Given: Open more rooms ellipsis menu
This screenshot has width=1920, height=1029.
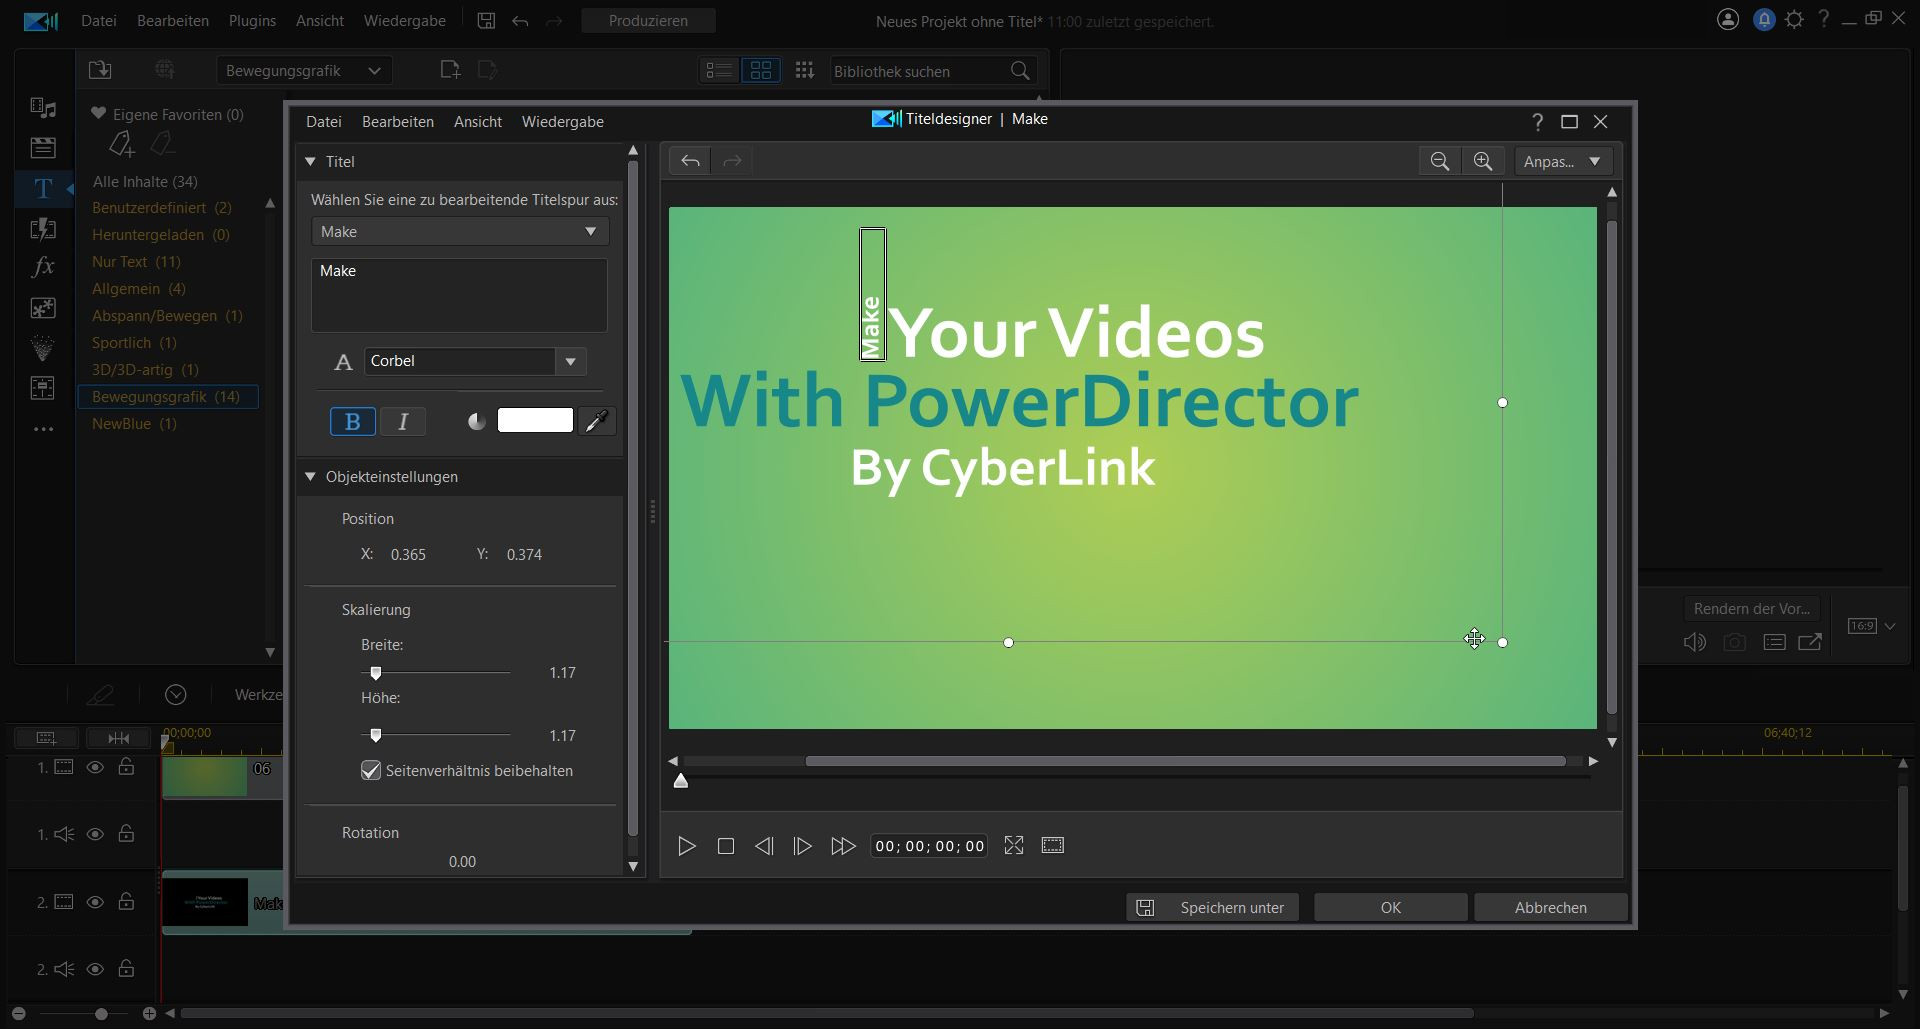Looking at the screenshot, I should (43, 429).
